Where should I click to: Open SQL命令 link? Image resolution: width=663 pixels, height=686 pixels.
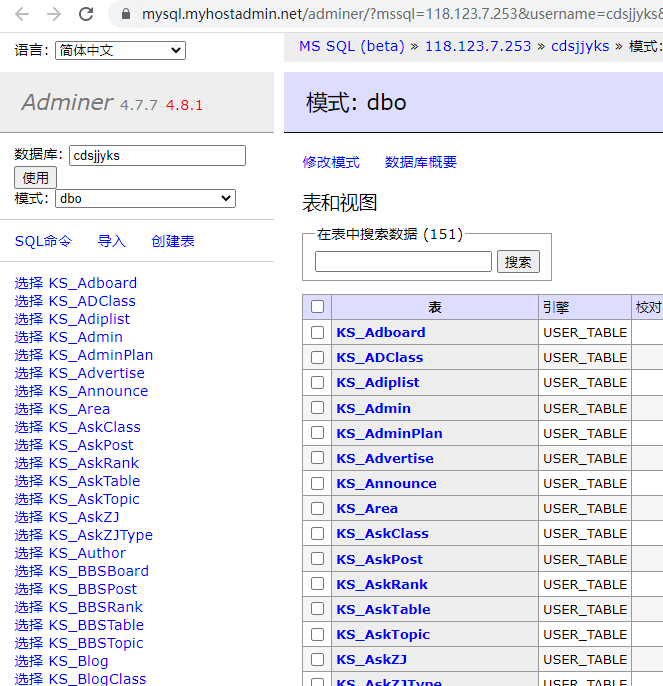(x=44, y=241)
